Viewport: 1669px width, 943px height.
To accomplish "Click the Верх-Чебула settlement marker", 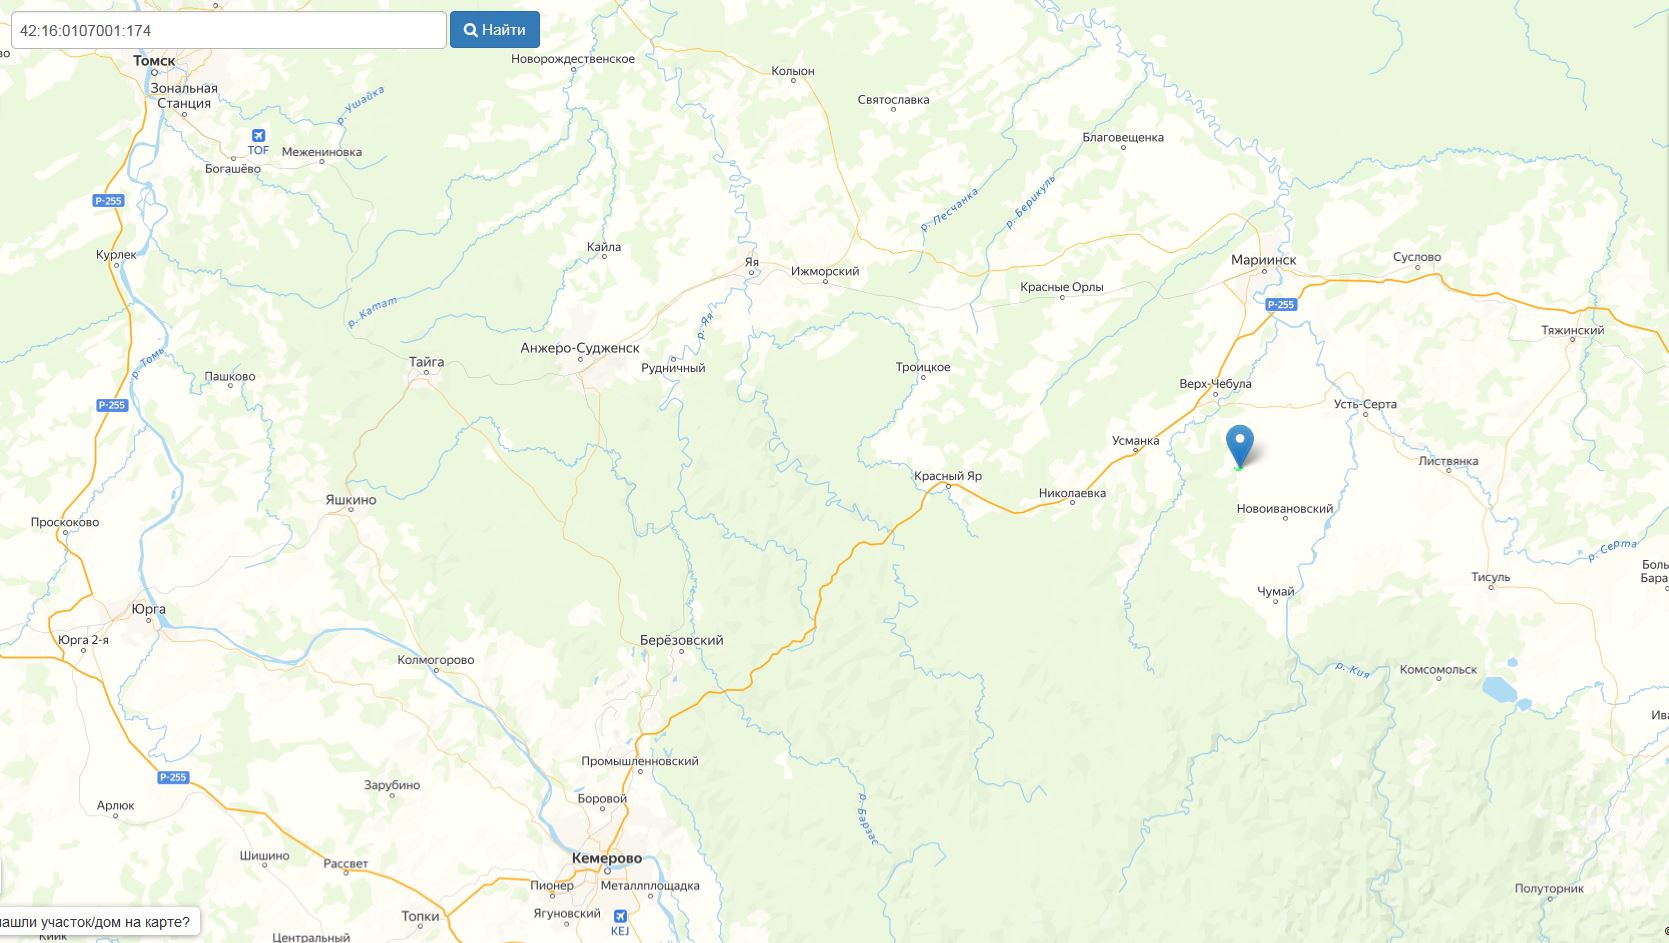I will click(x=1215, y=394).
